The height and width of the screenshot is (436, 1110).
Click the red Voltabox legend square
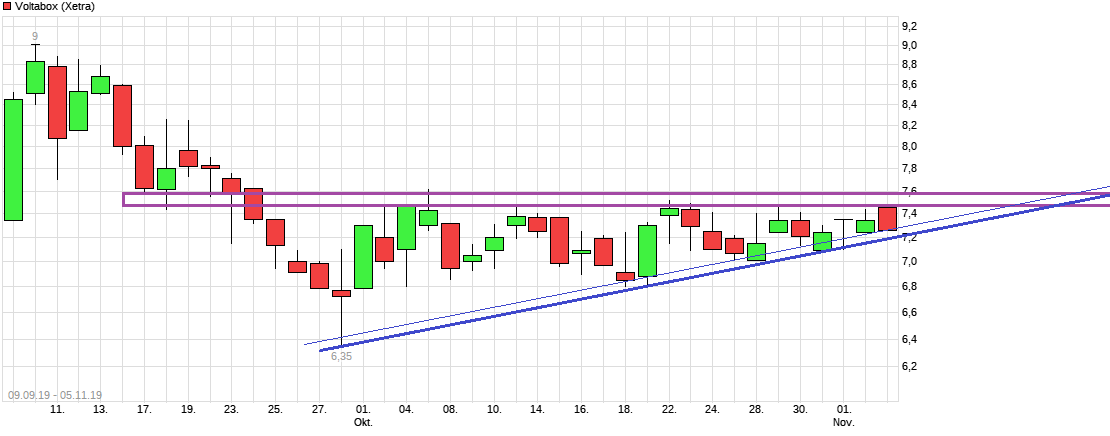coord(6,6)
